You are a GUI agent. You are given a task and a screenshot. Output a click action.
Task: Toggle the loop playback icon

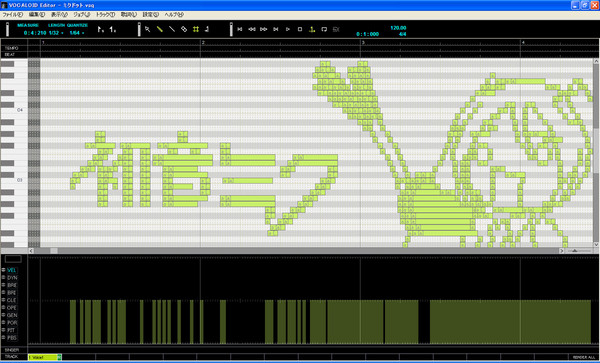click(x=324, y=29)
